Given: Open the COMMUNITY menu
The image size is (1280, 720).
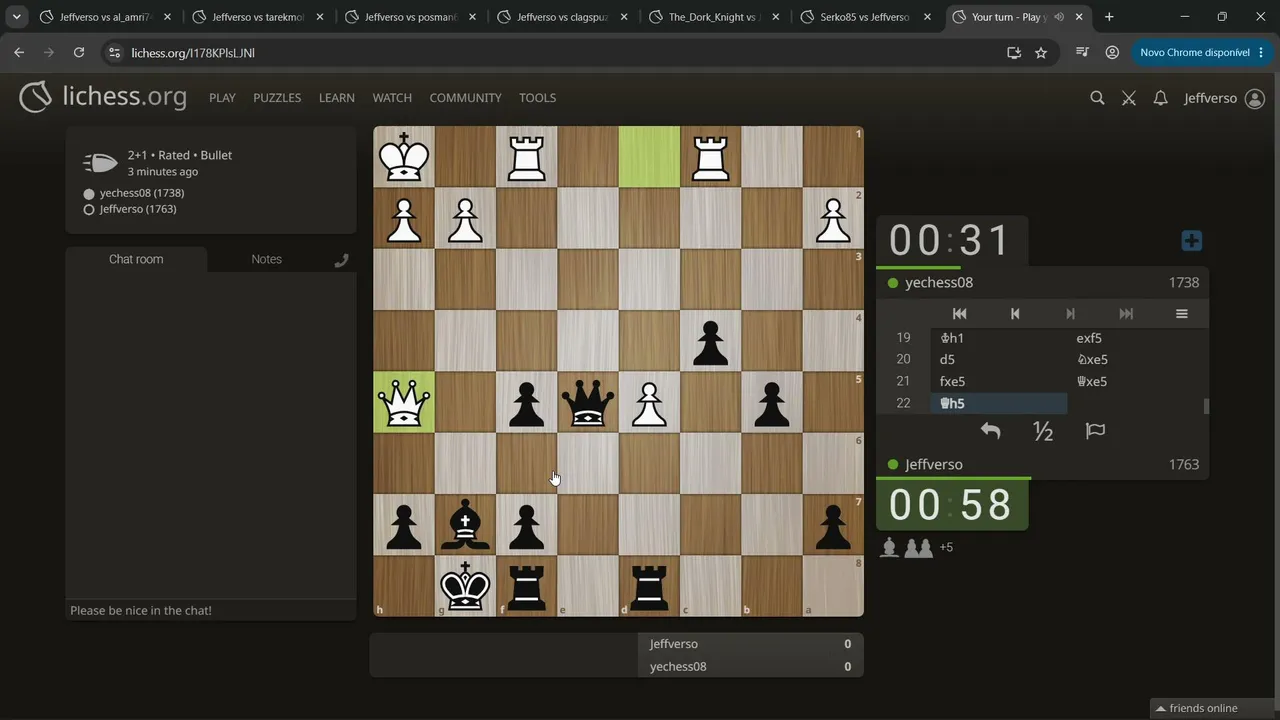Looking at the screenshot, I should [x=465, y=98].
